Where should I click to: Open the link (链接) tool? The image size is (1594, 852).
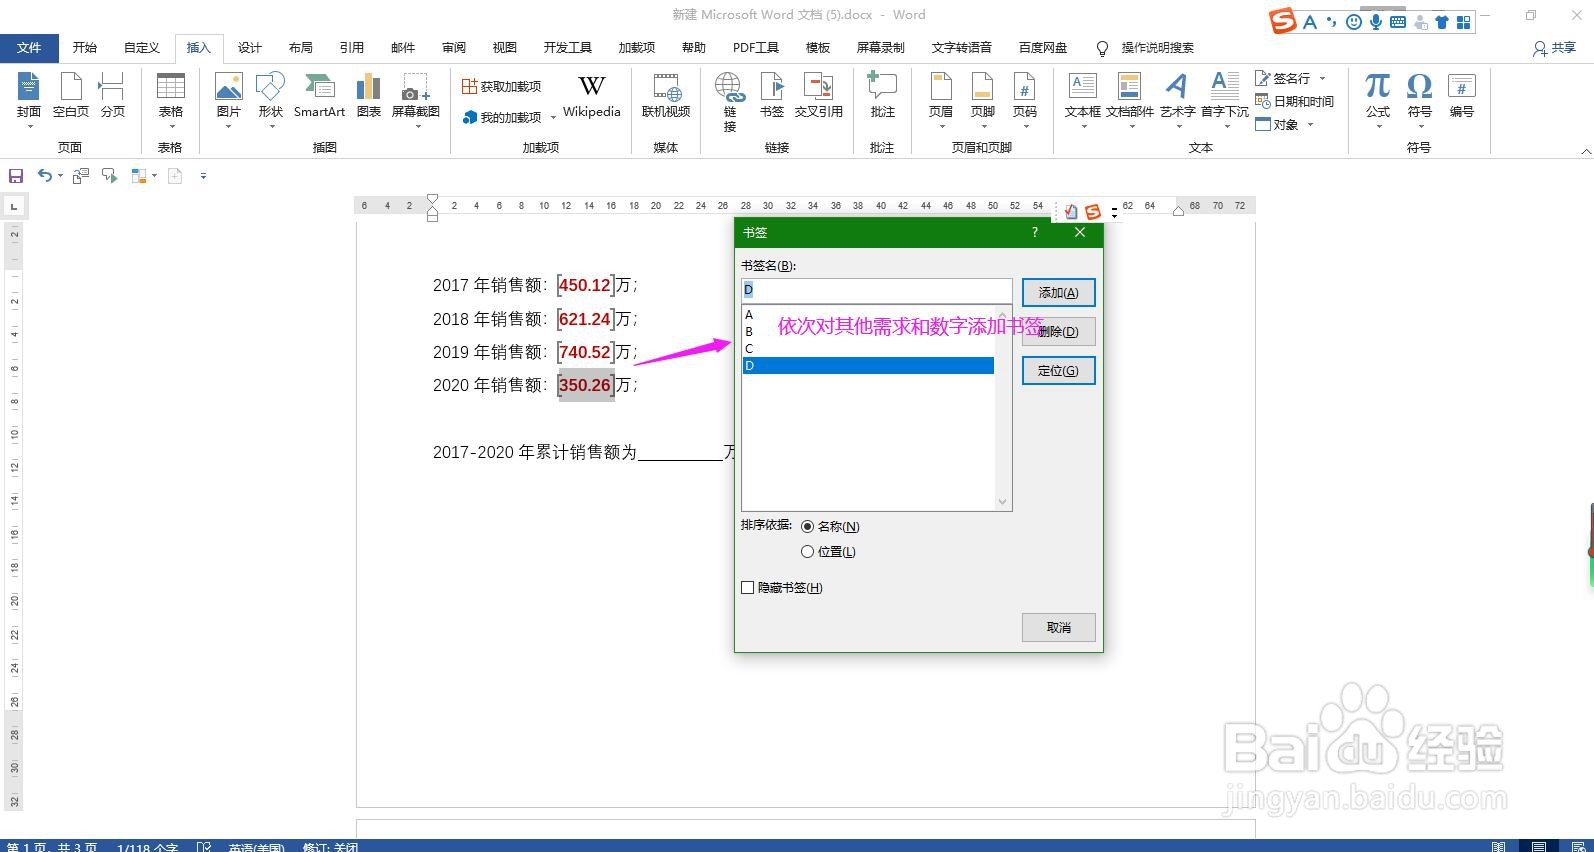730,102
